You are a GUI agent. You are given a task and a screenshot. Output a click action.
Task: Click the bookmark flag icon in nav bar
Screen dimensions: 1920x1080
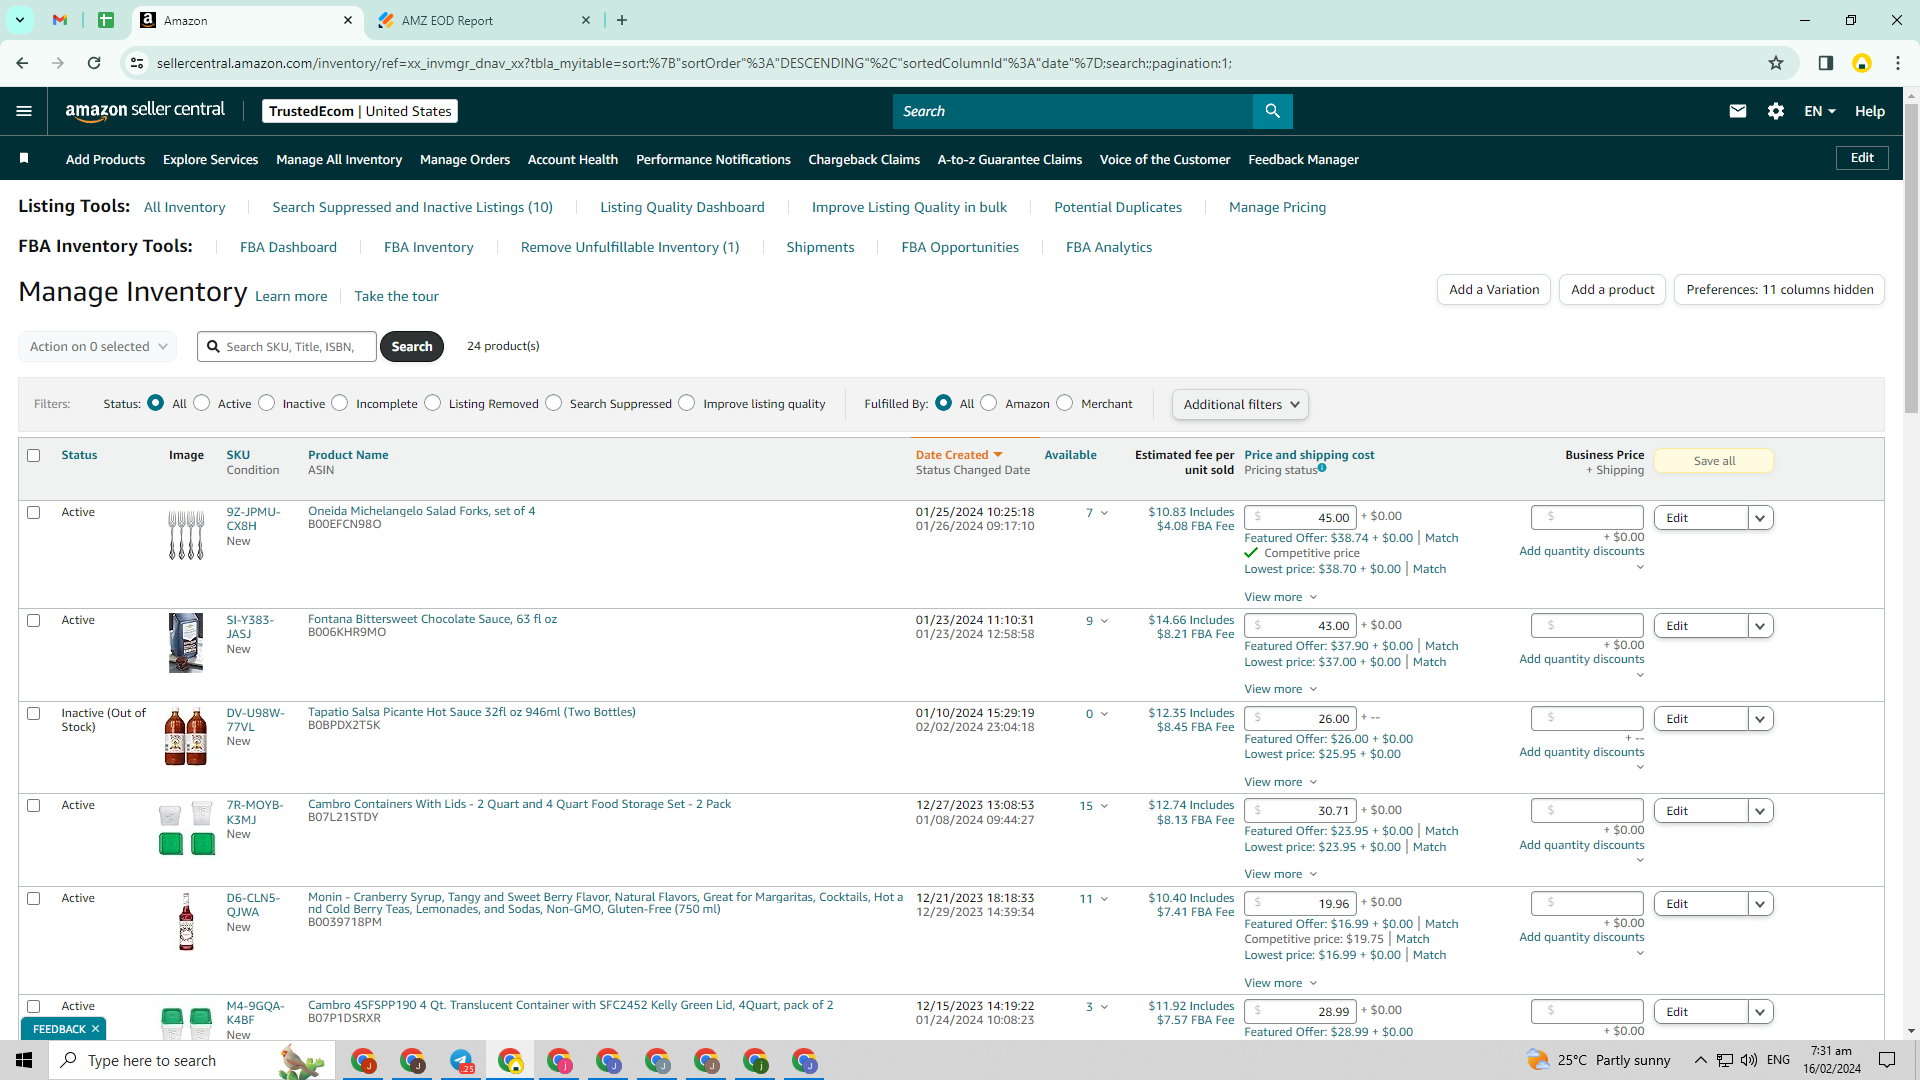24,158
